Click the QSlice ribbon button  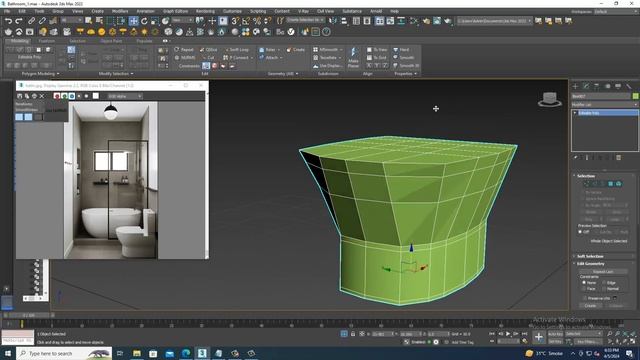[208, 50]
